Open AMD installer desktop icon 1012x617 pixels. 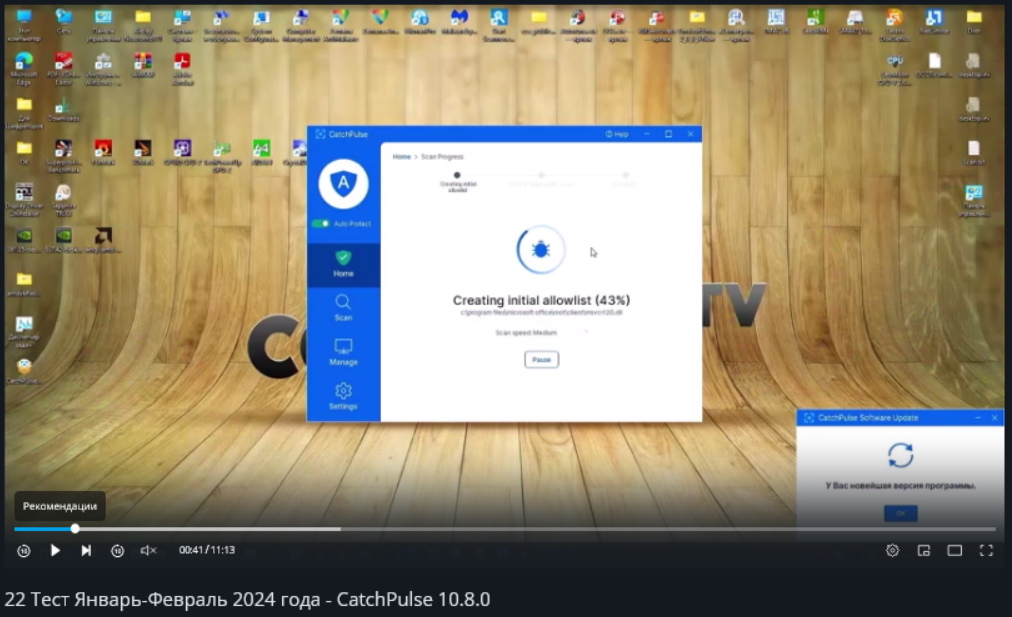[103, 240]
